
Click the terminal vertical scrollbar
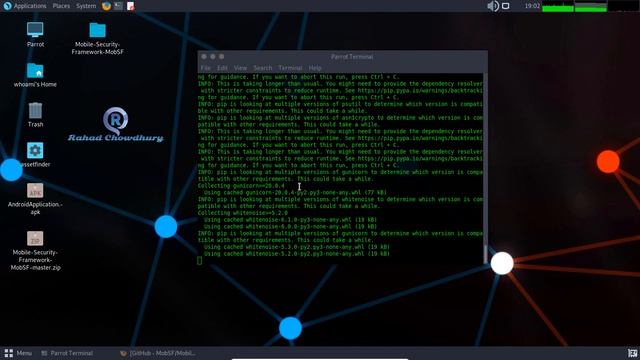pyautogui.click(x=485, y=168)
